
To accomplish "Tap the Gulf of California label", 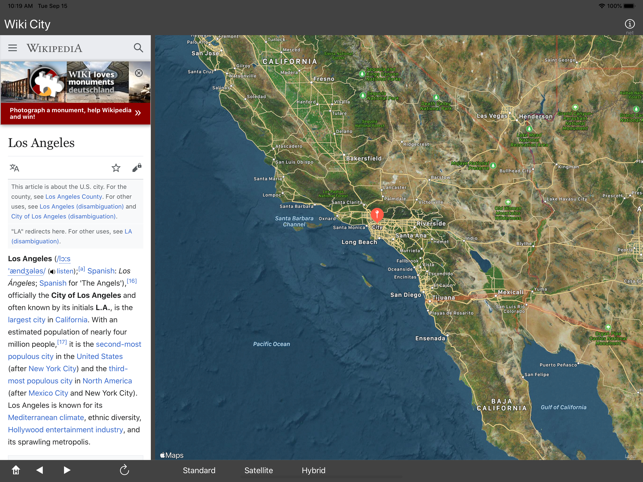I will (x=563, y=407).
